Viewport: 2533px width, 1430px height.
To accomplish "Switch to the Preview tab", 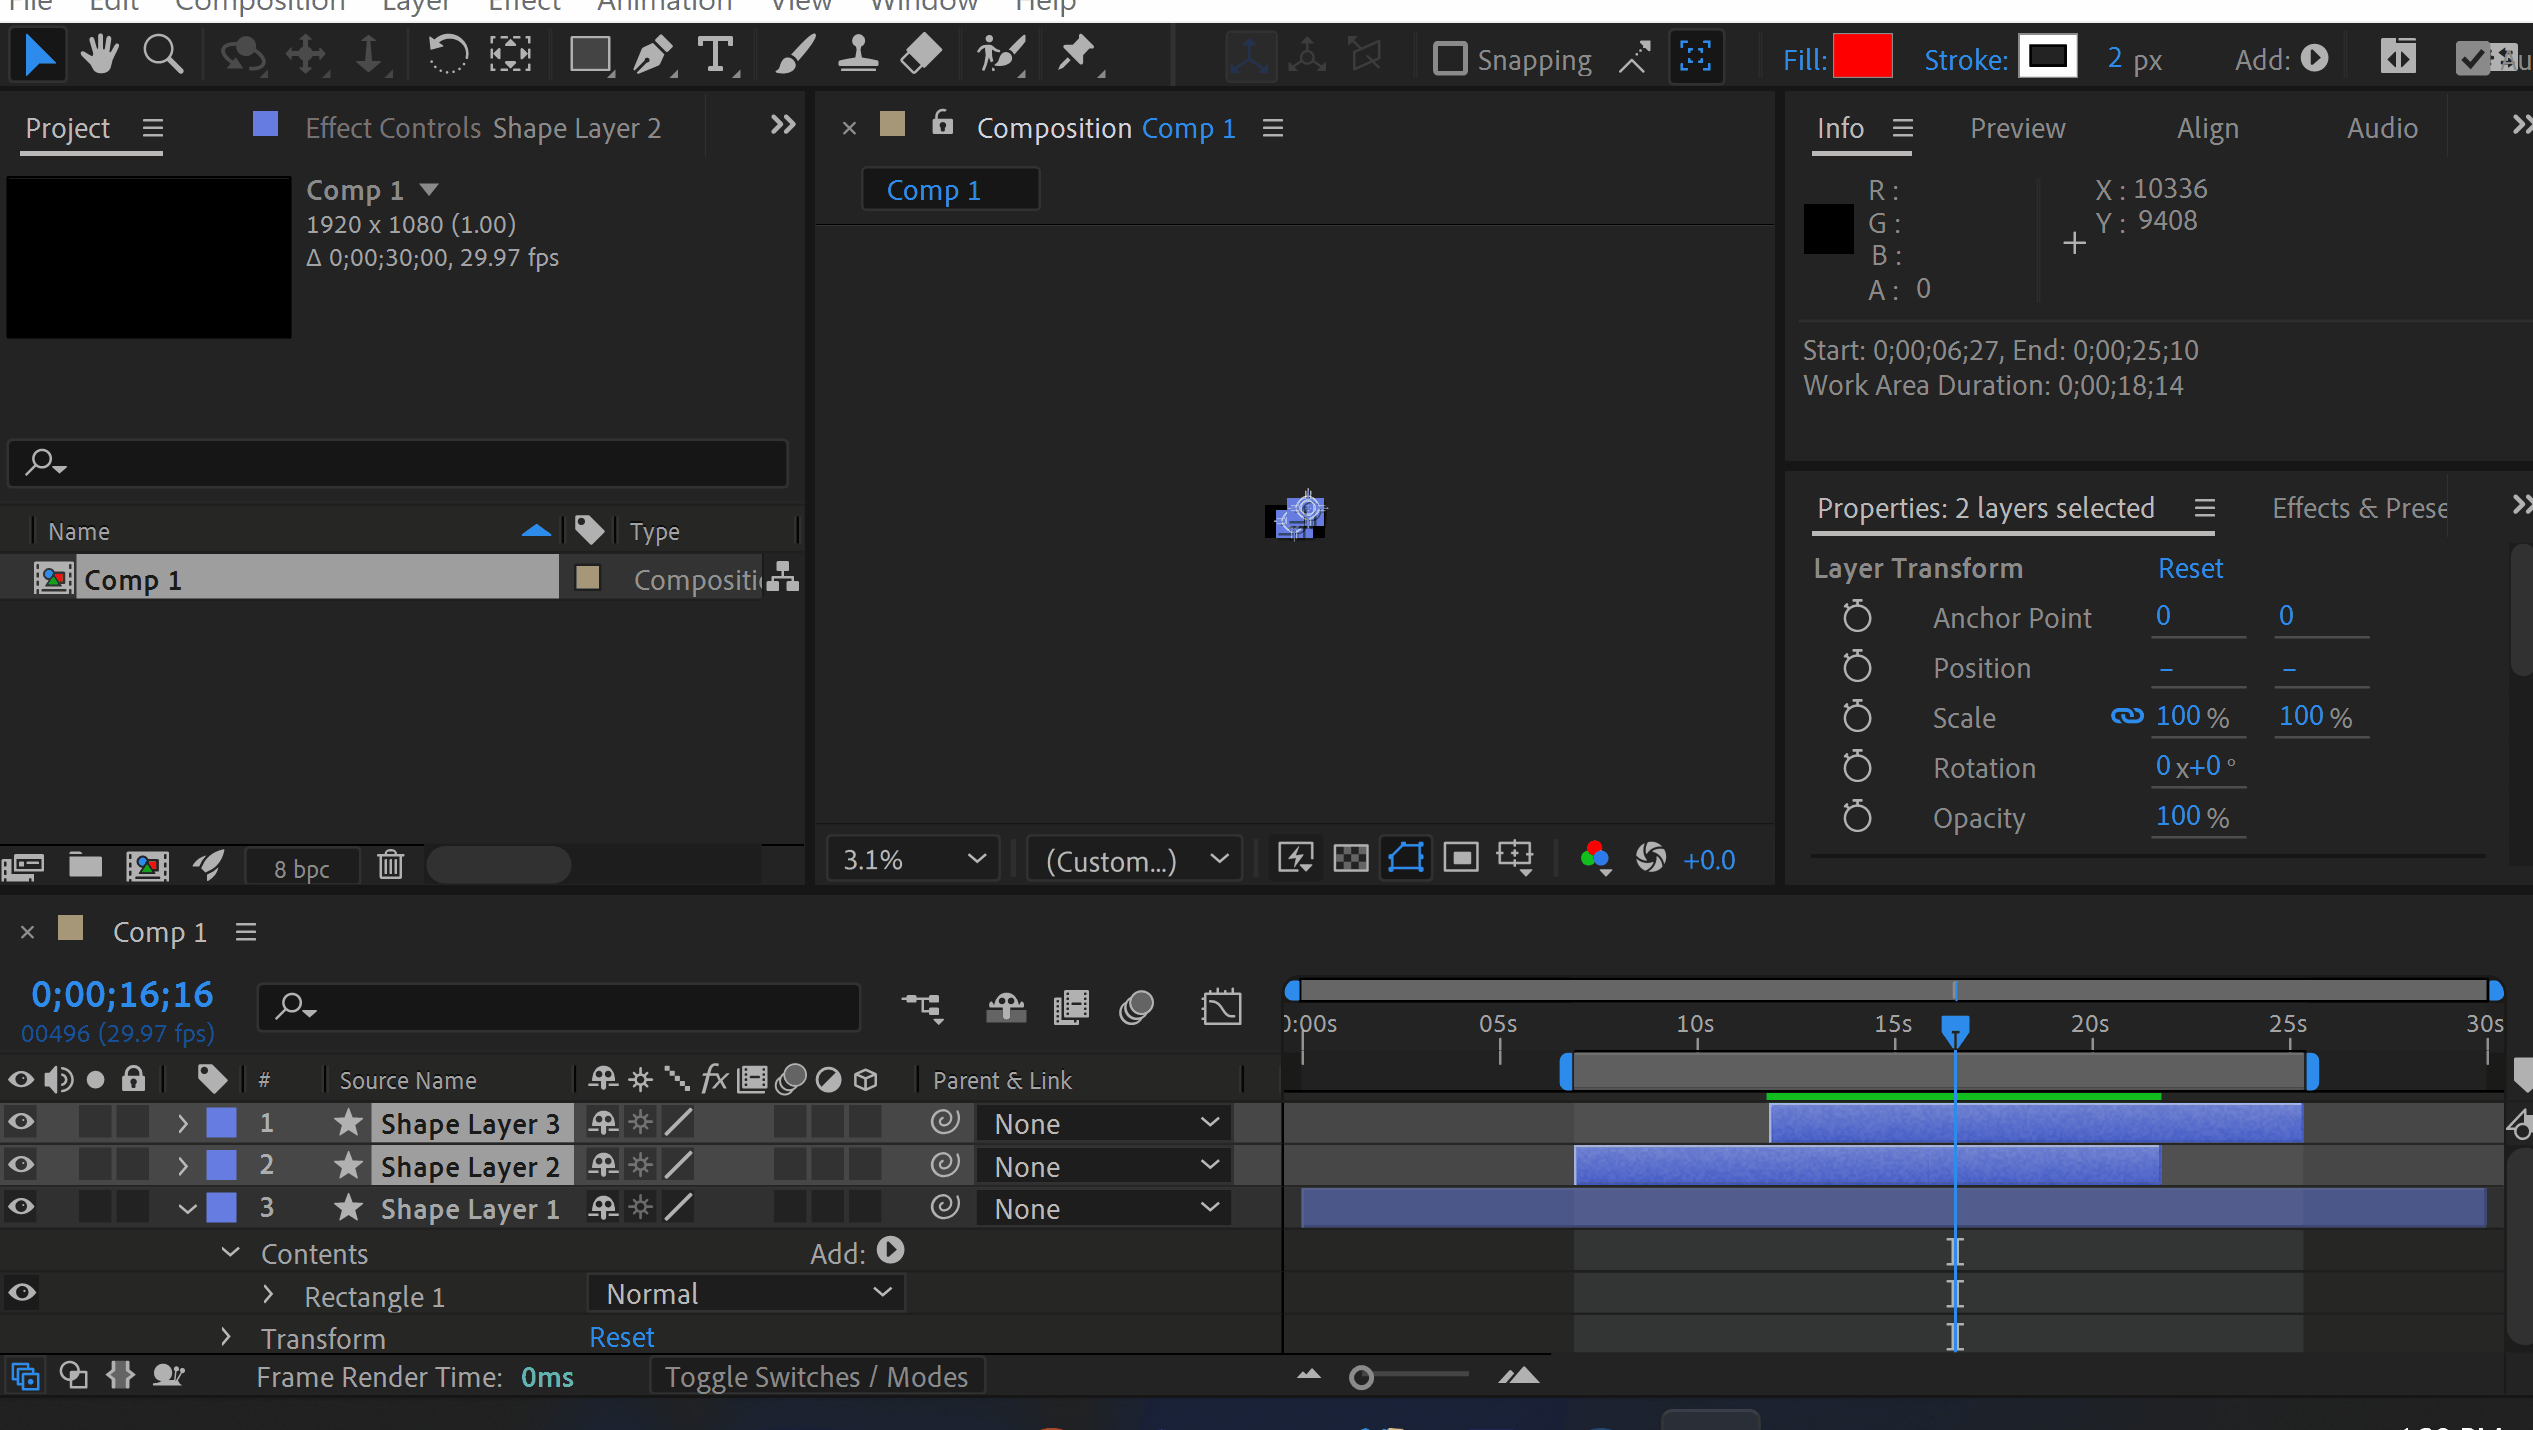I will click(x=2017, y=128).
